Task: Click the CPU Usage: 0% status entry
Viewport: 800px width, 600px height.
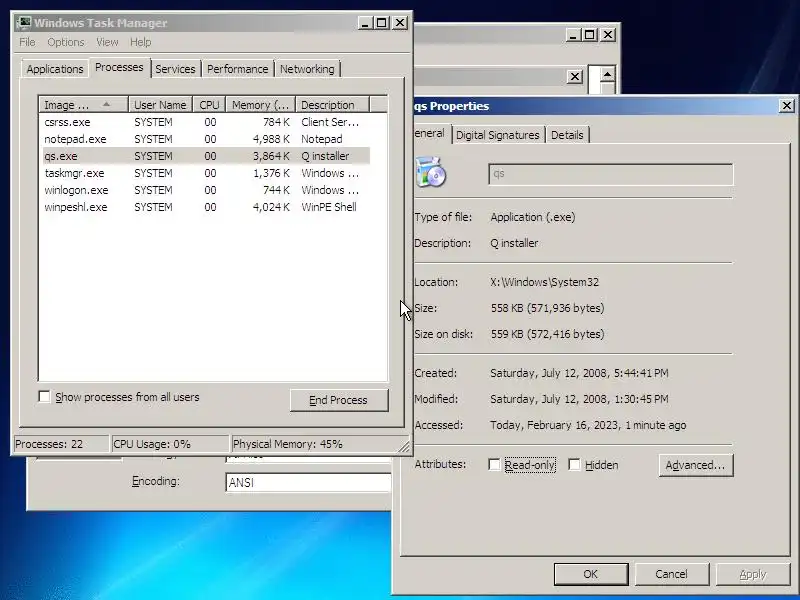Action: coord(170,444)
